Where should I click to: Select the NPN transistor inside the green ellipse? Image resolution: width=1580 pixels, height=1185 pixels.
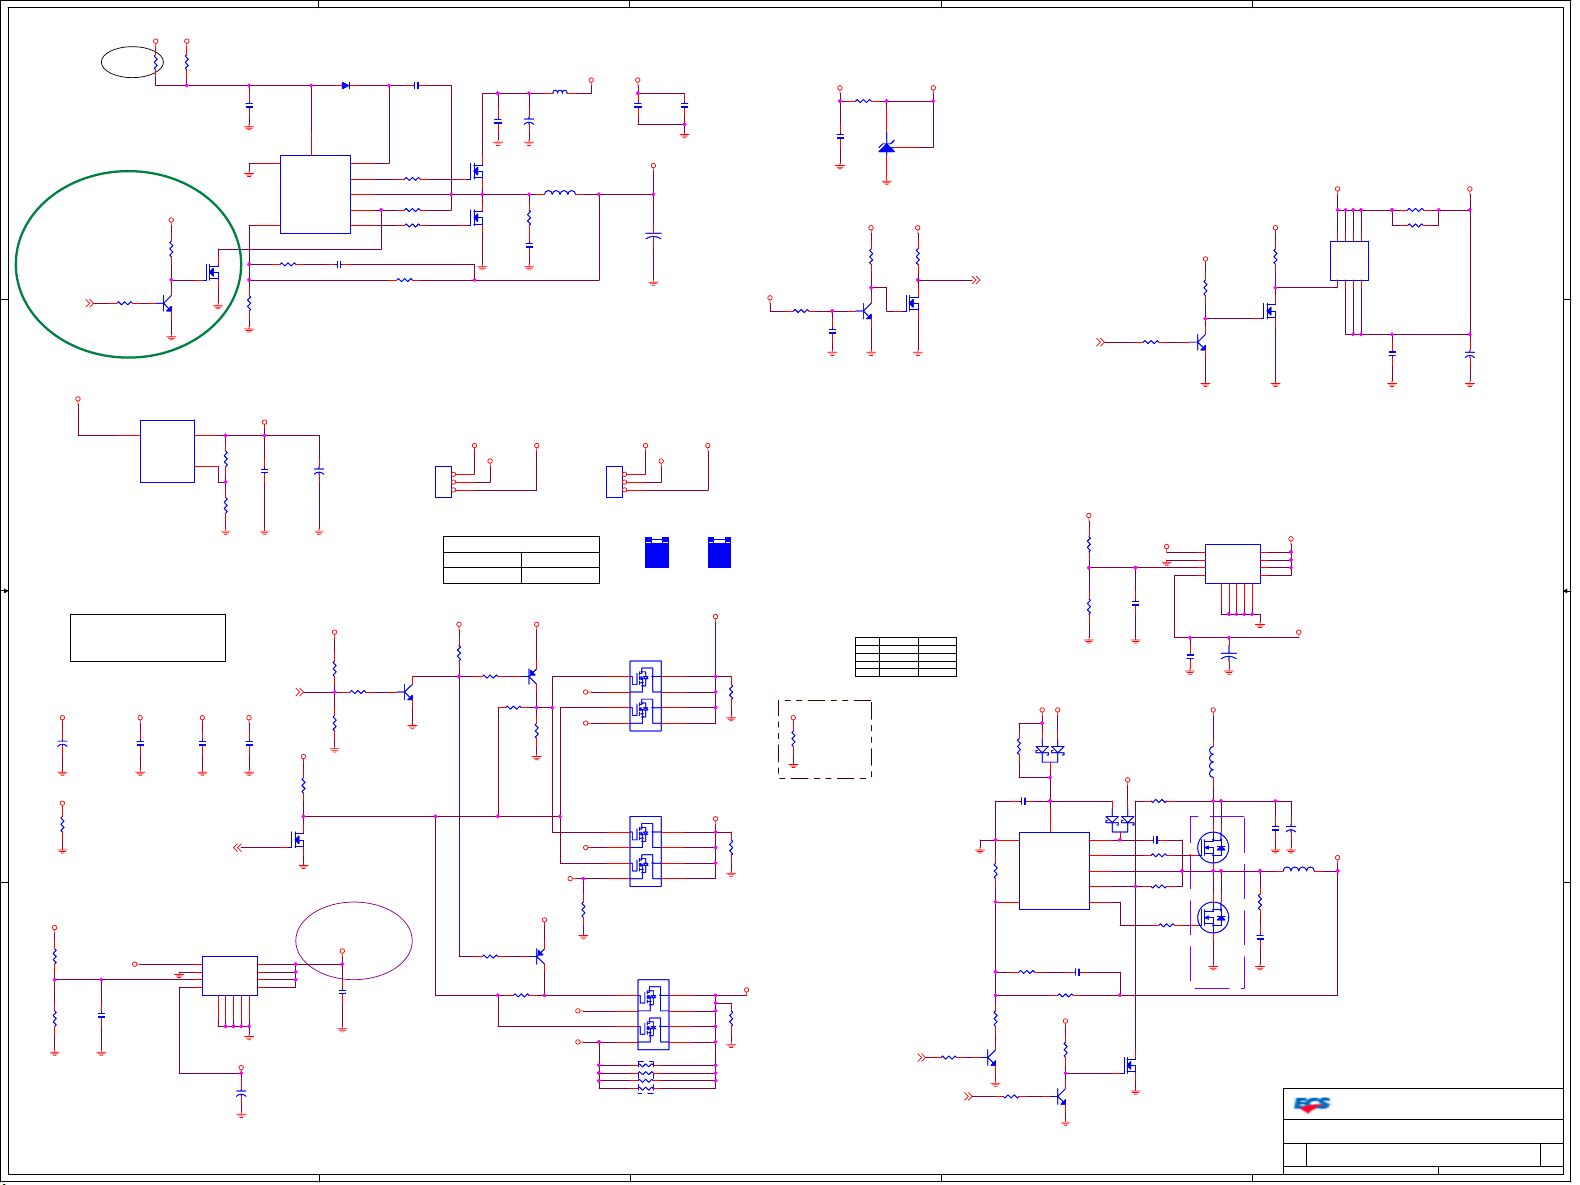(167, 303)
